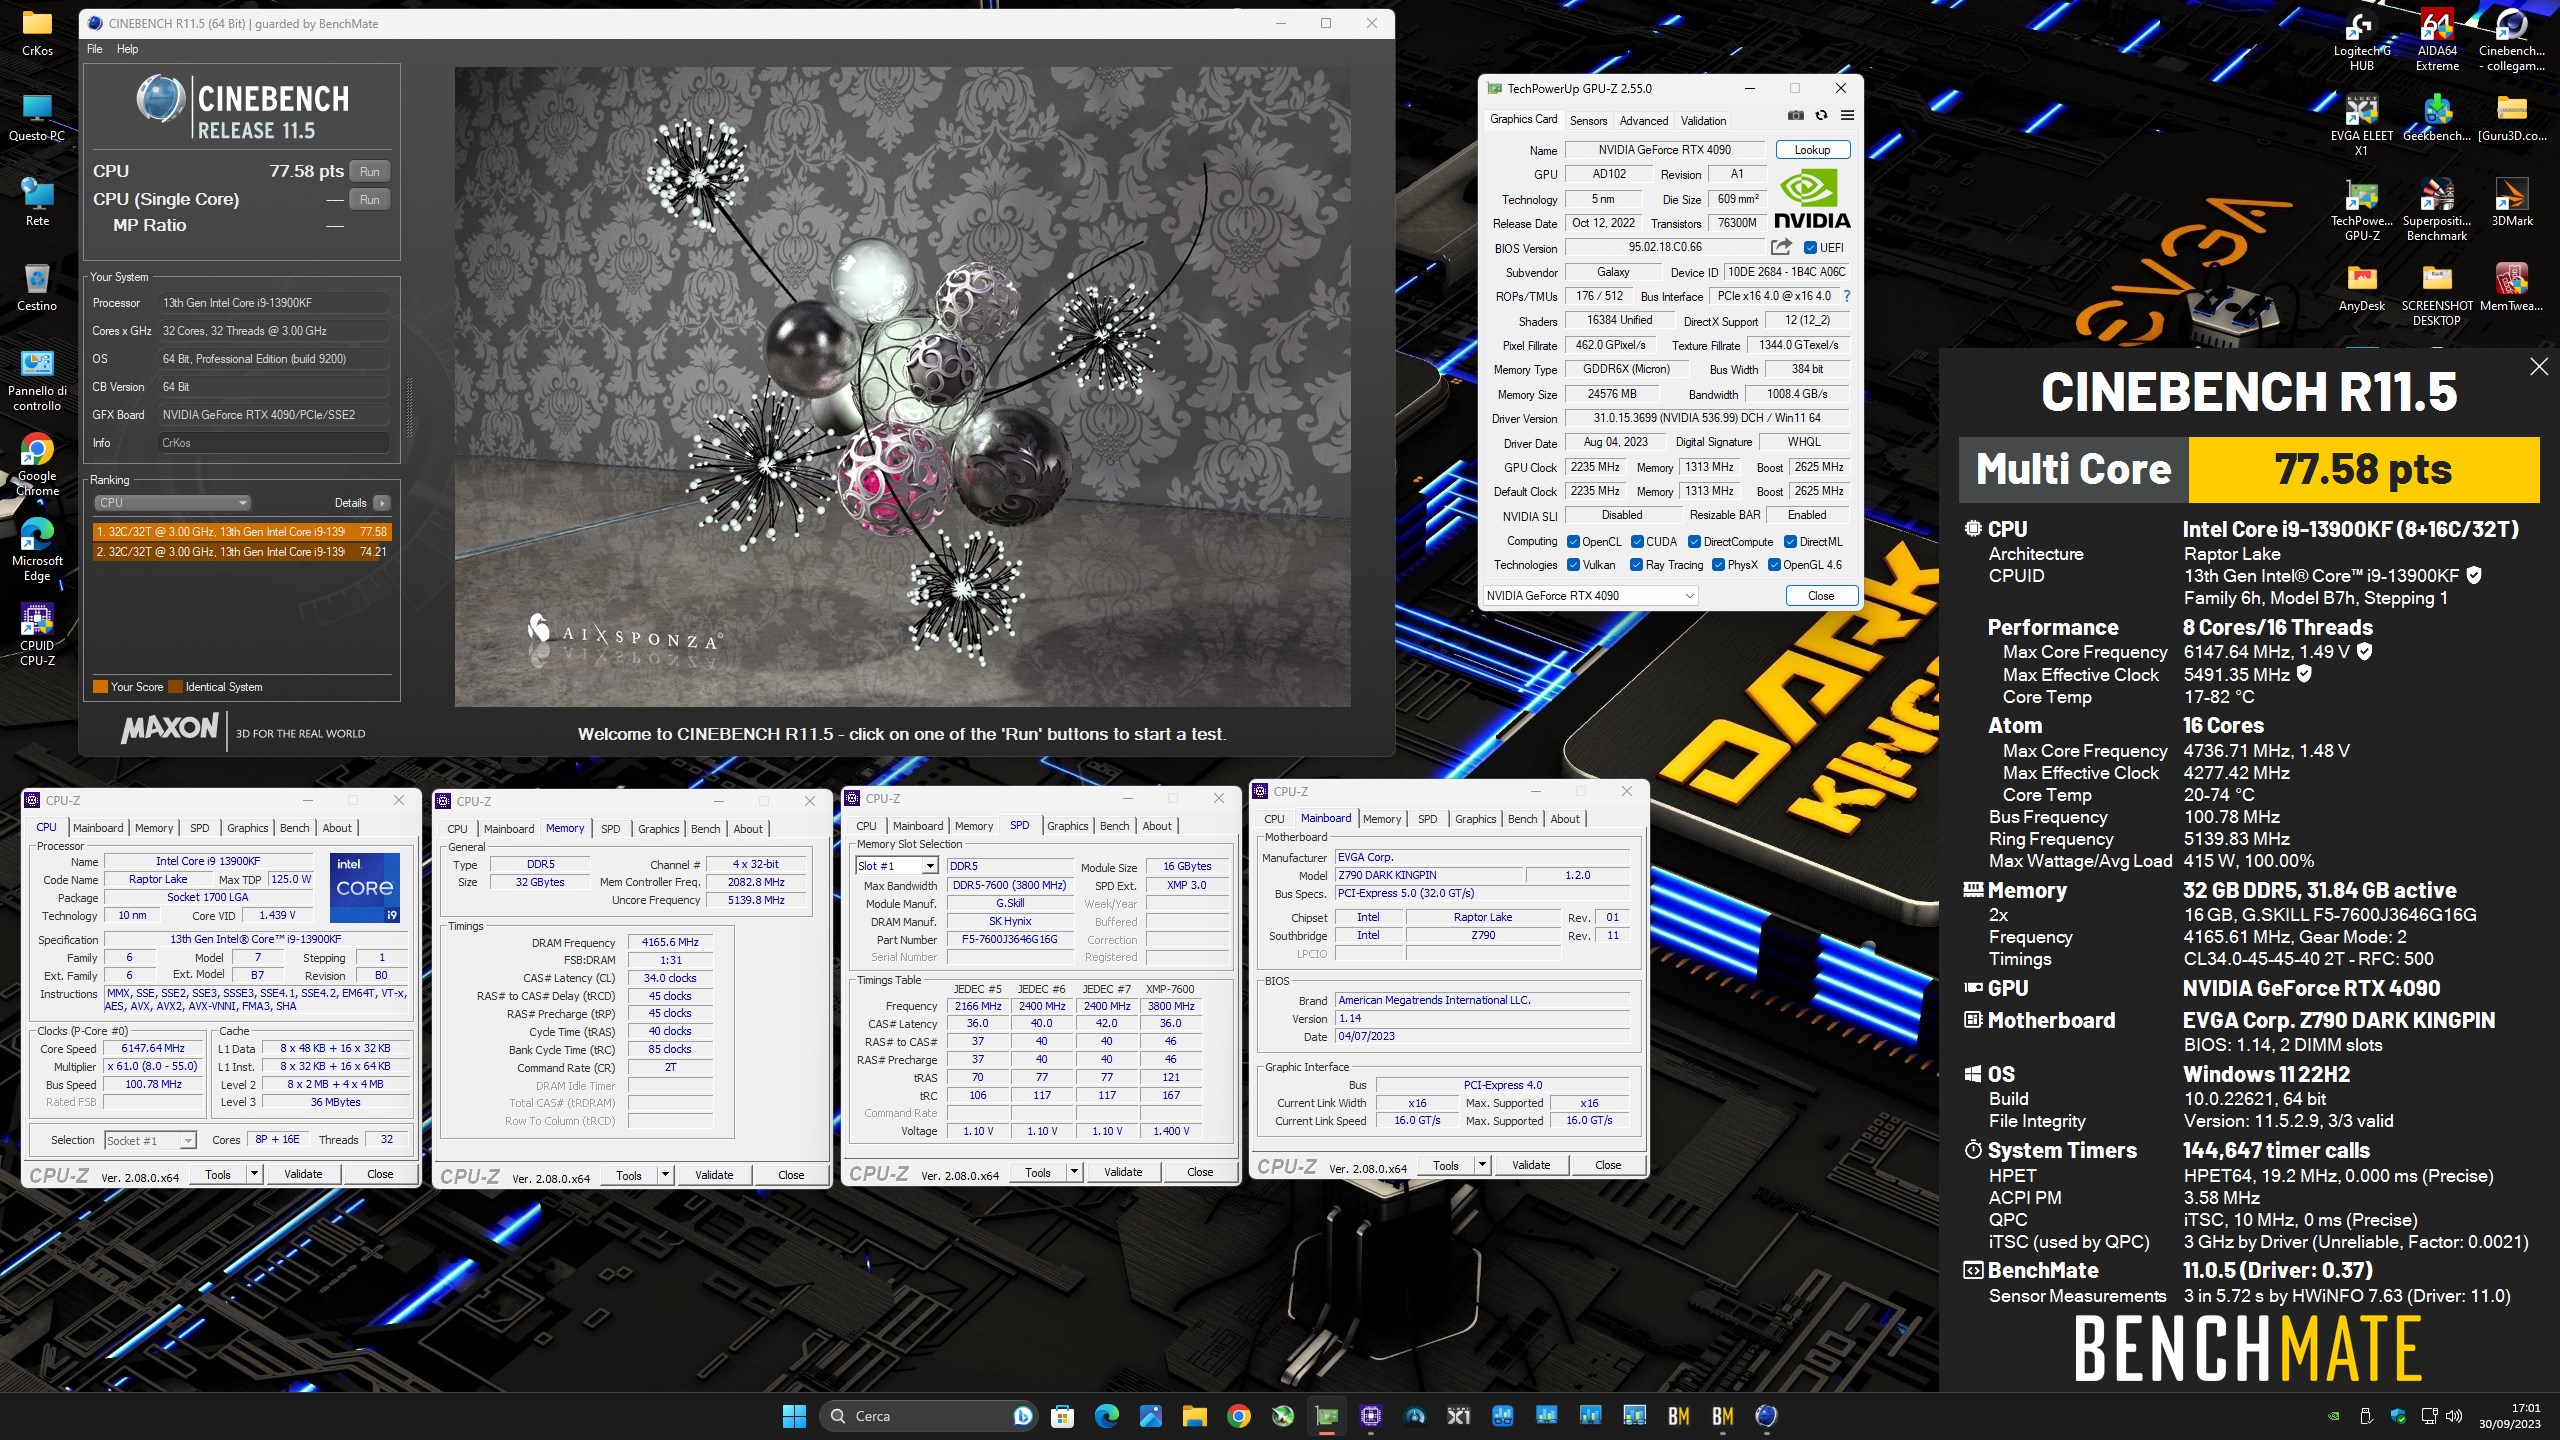Open Pannello di controllo desktop icon

[x=37, y=380]
